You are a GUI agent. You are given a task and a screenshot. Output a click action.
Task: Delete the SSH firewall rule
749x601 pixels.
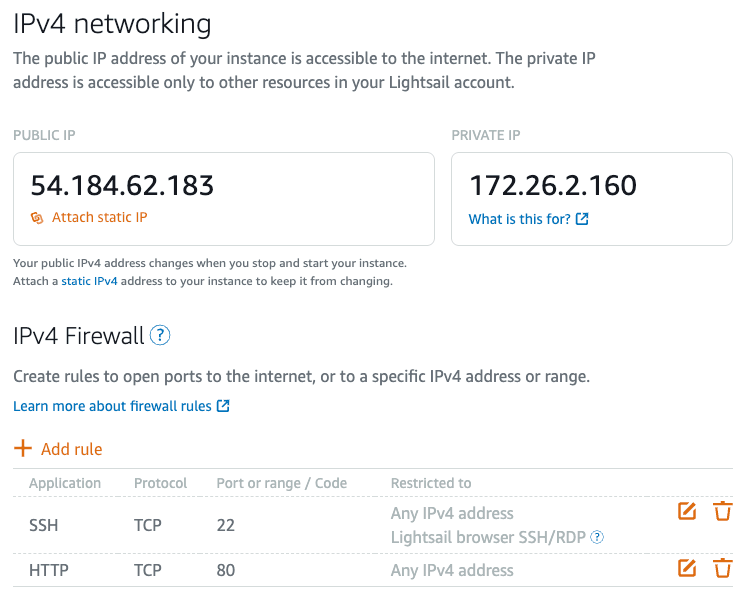(x=723, y=511)
